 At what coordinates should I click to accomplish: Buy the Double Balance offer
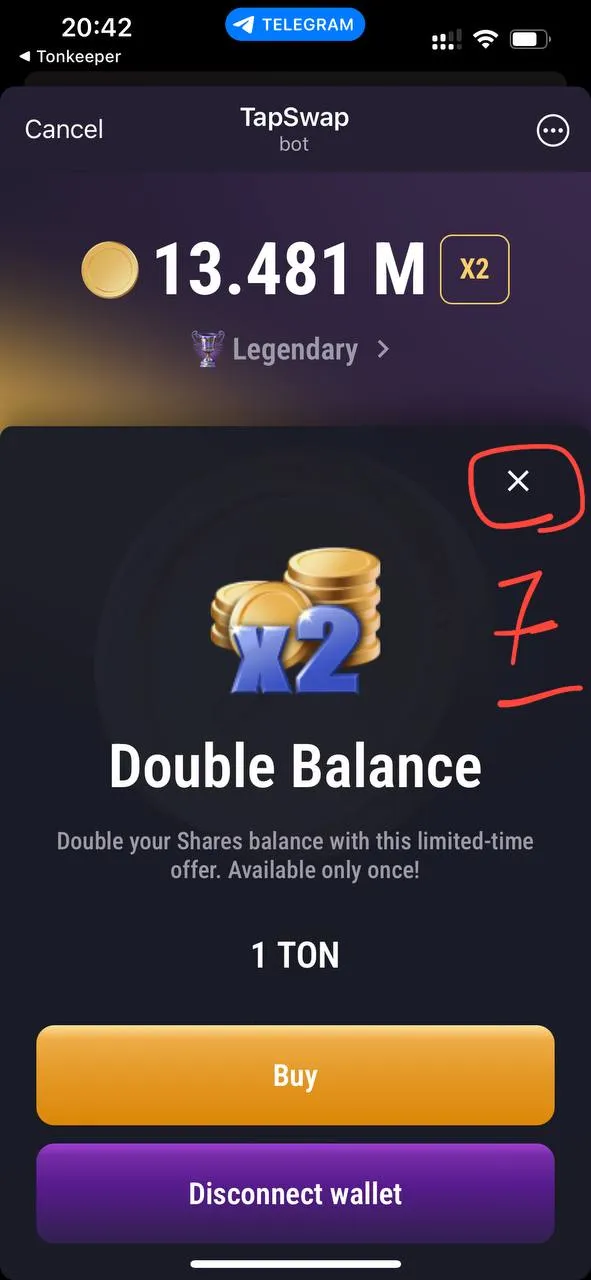[x=295, y=1075]
